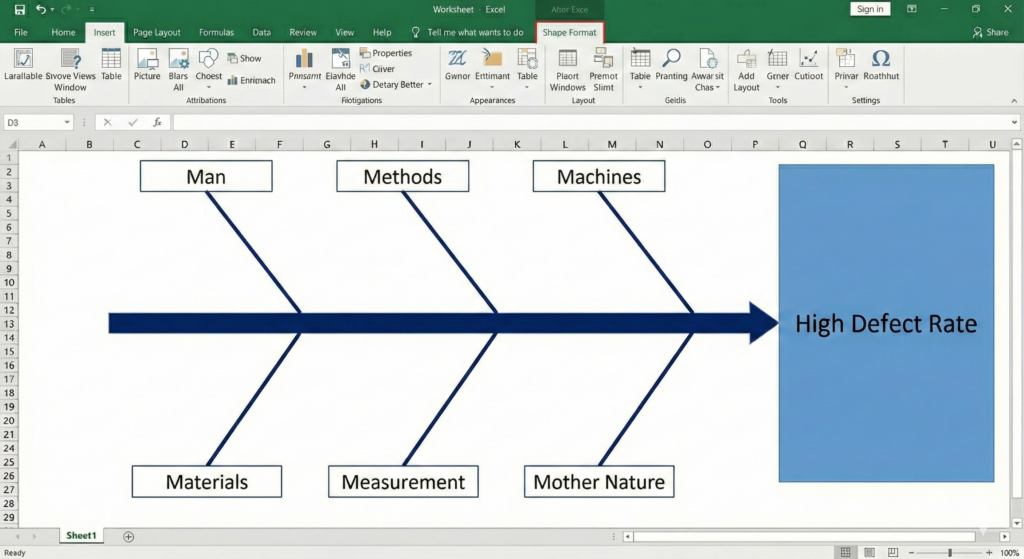Select the Mother Nature text box

[x=599, y=482]
